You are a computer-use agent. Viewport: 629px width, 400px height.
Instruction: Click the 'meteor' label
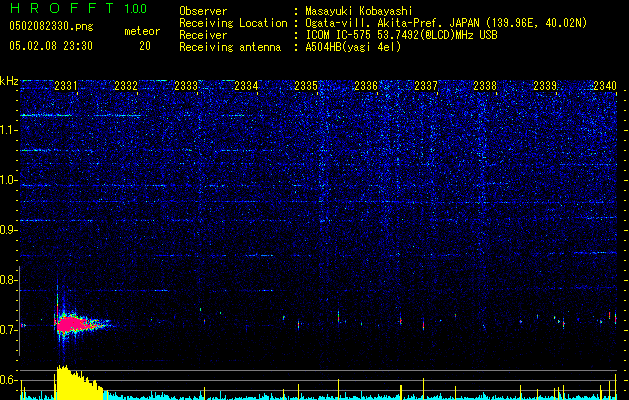(x=142, y=31)
